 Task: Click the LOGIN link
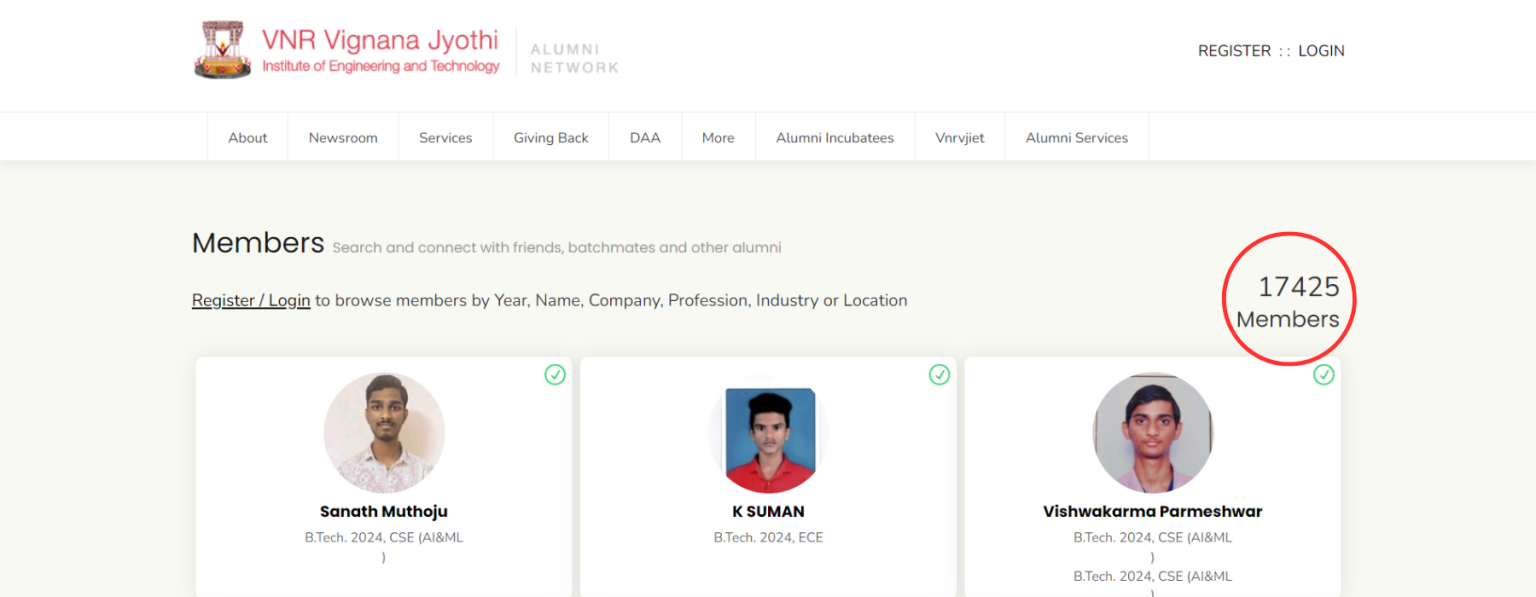pyautogui.click(x=1321, y=50)
